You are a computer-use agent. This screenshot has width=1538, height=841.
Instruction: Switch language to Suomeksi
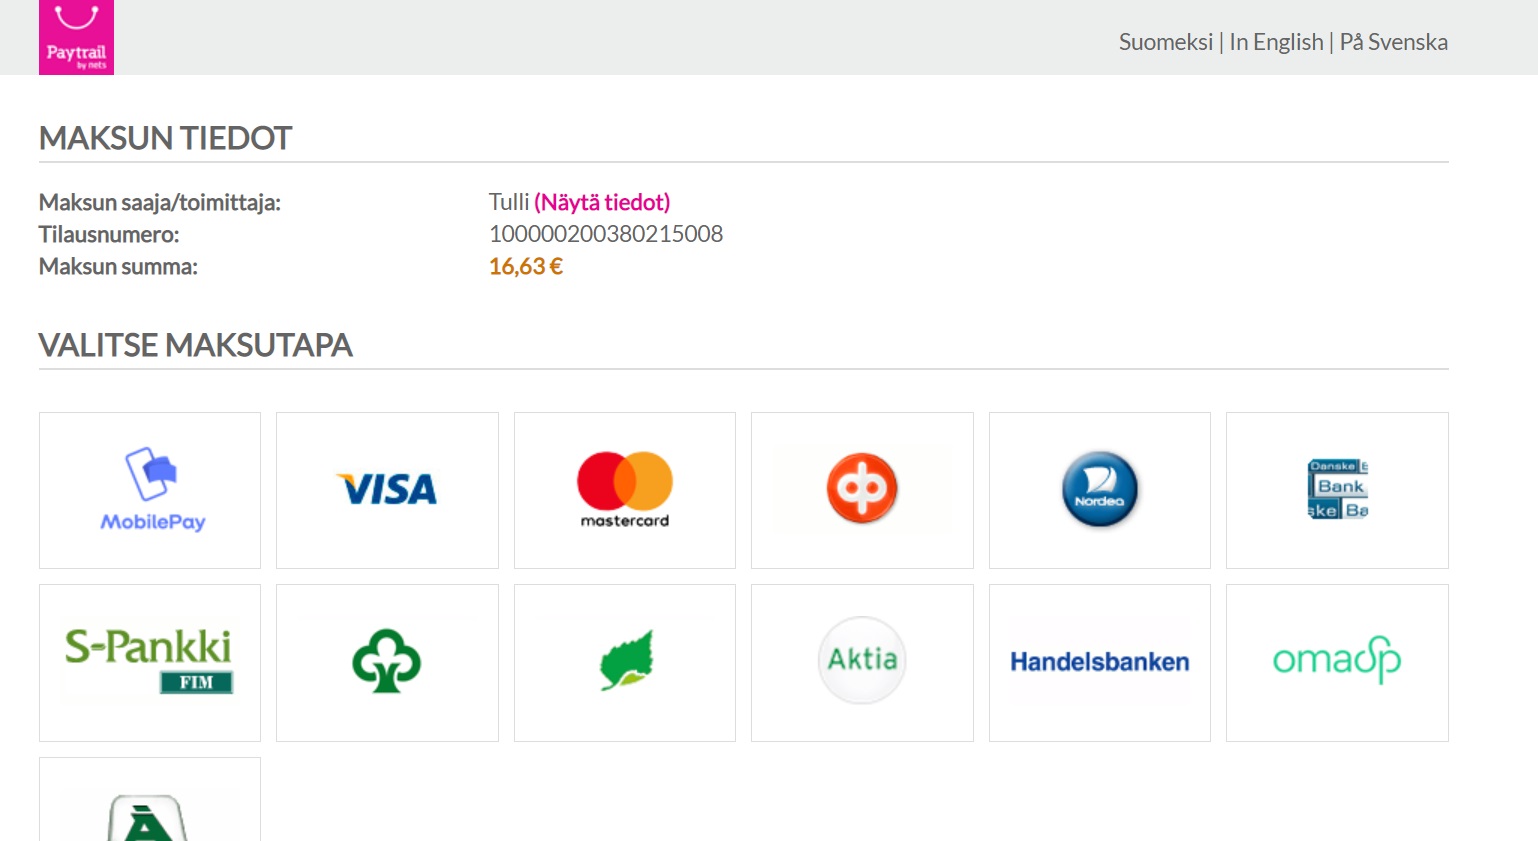[1165, 42]
